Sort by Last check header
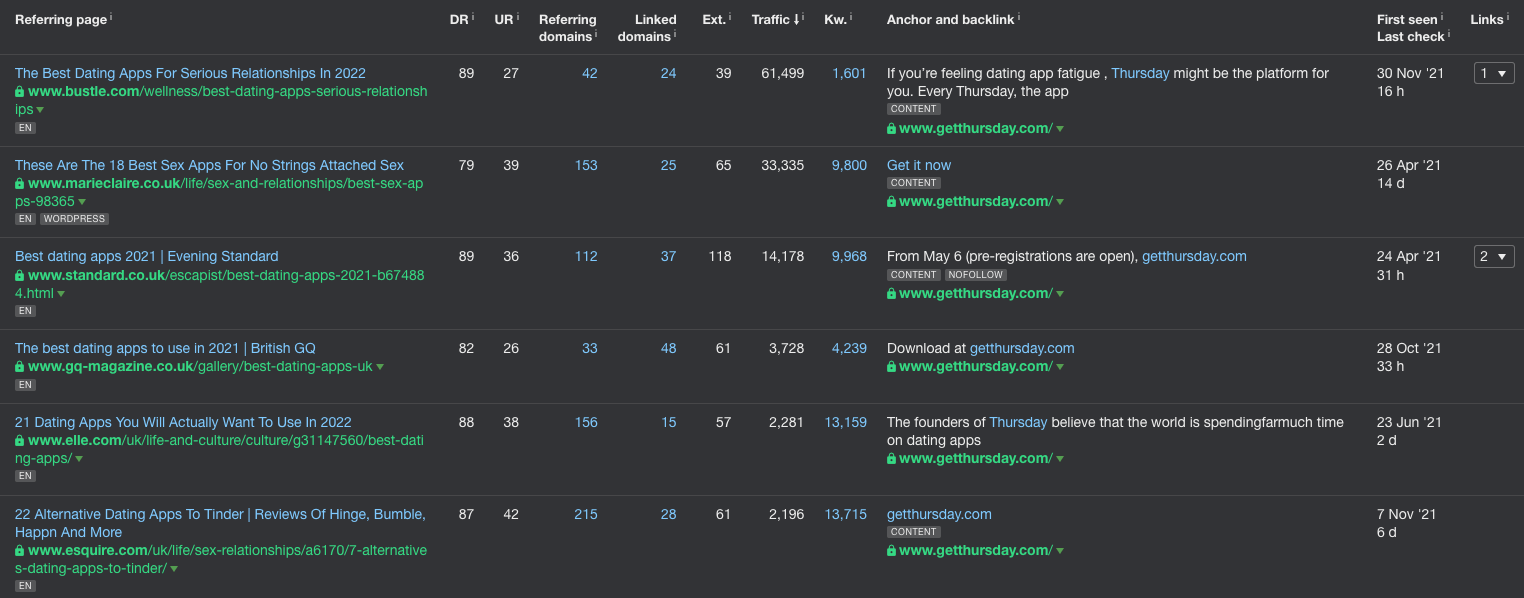Viewport: 1524px width, 598px height. click(1411, 36)
